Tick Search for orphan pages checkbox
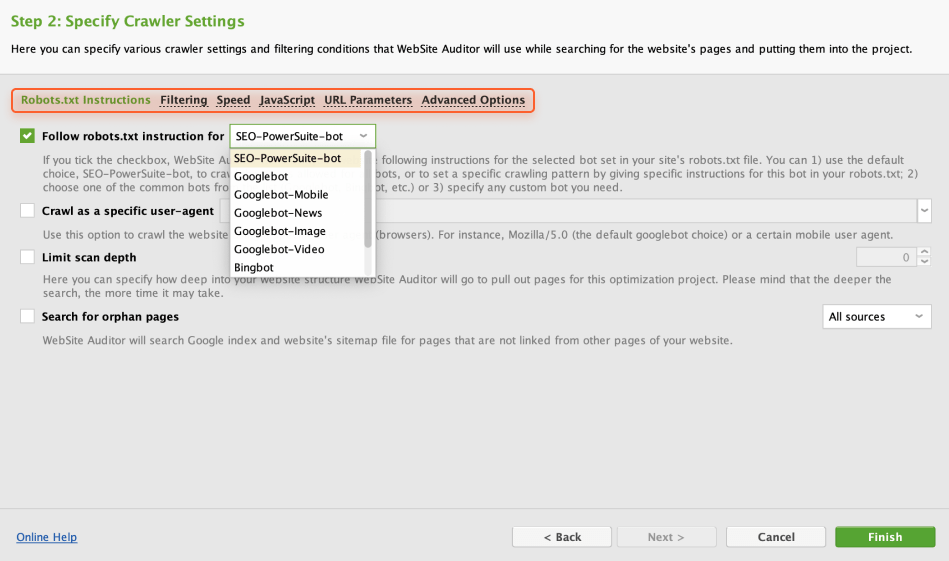Viewport: 949px width, 561px height. click(x=27, y=316)
